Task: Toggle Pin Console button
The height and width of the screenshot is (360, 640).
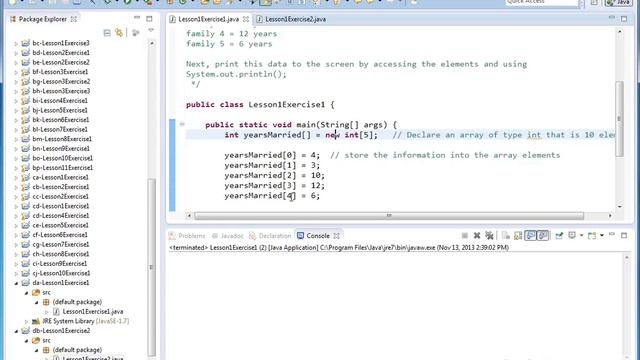Action: click(559, 236)
